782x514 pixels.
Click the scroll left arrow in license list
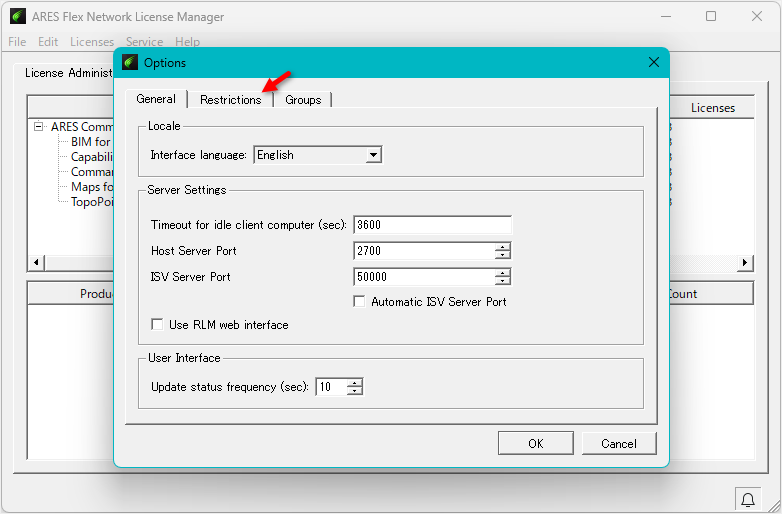tap(36, 262)
